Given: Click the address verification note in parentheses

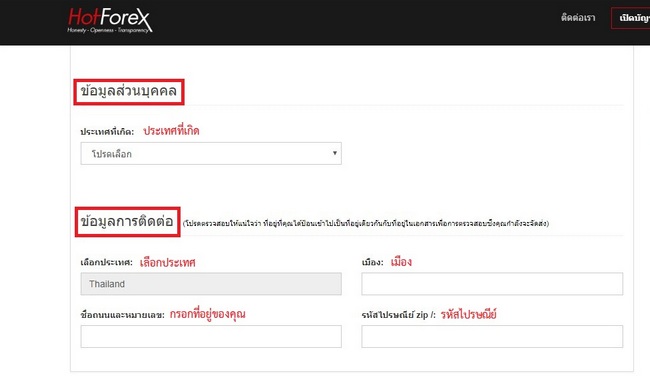Looking at the screenshot, I should [x=366, y=223].
